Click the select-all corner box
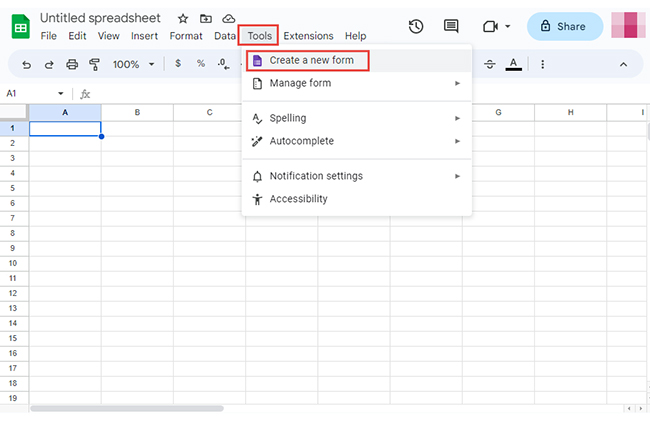The height and width of the screenshot is (421, 650). tap(14, 112)
